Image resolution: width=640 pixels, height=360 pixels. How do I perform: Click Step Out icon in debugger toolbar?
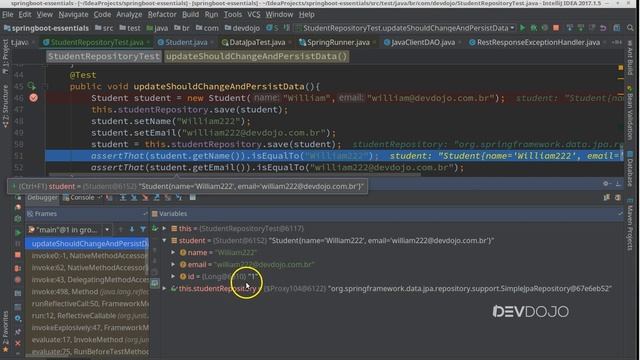pos(156,198)
